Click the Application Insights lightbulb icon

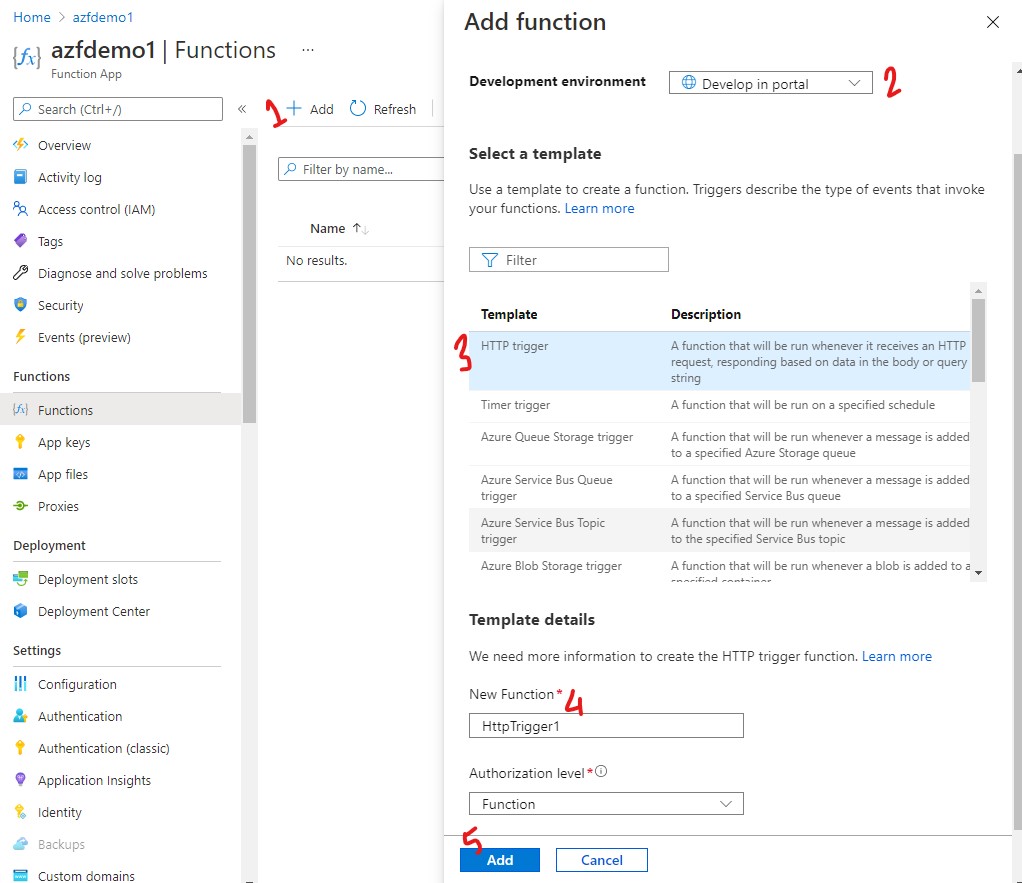(20, 780)
